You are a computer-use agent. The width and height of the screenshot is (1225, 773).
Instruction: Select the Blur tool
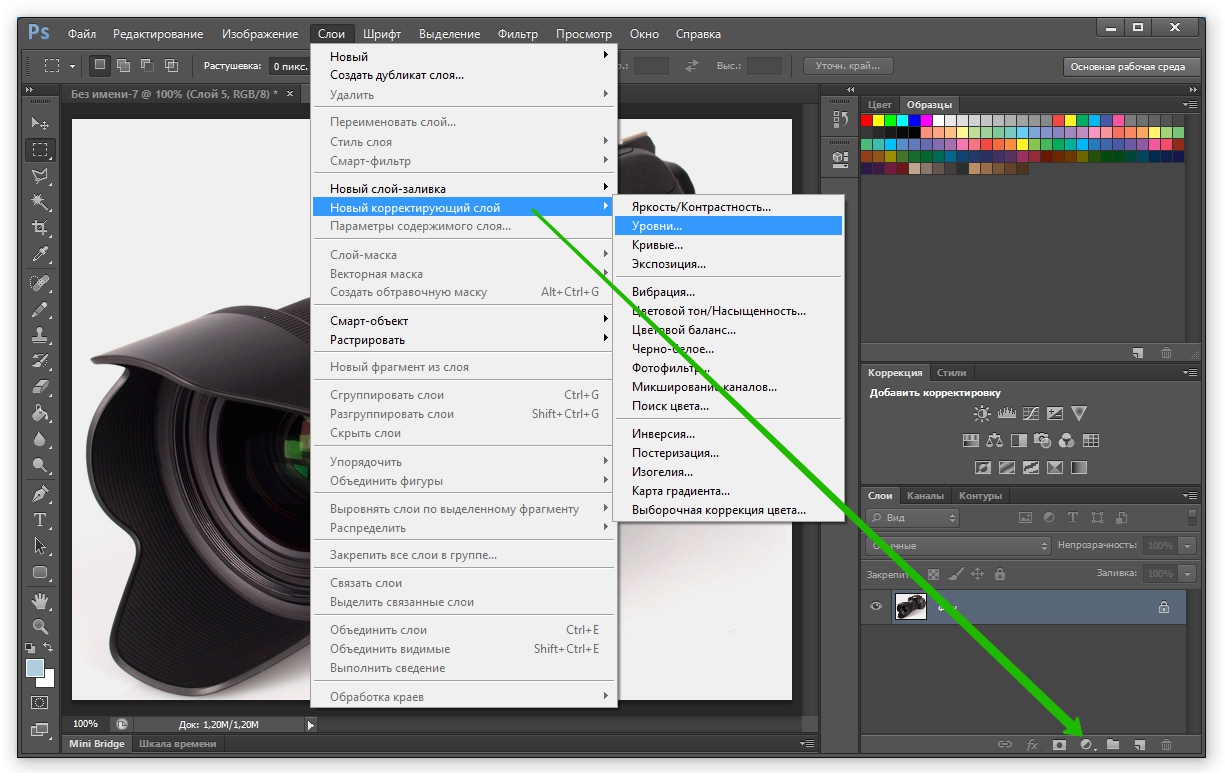tap(40, 438)
